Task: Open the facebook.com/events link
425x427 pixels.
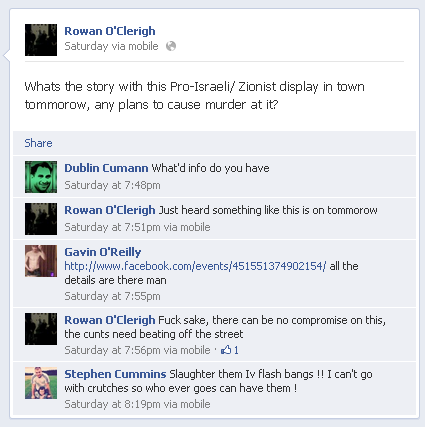Action: pyautogui.click(x=195, y=266)
